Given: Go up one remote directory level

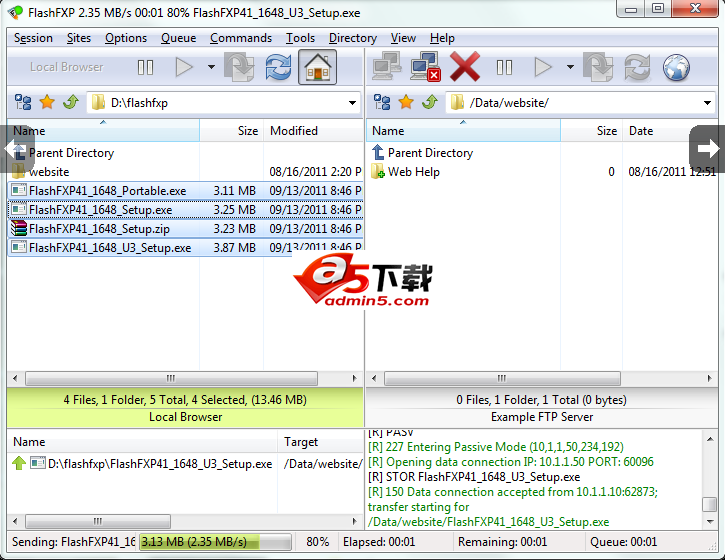Looking at the screenshot, I should [x=430, y=102].
